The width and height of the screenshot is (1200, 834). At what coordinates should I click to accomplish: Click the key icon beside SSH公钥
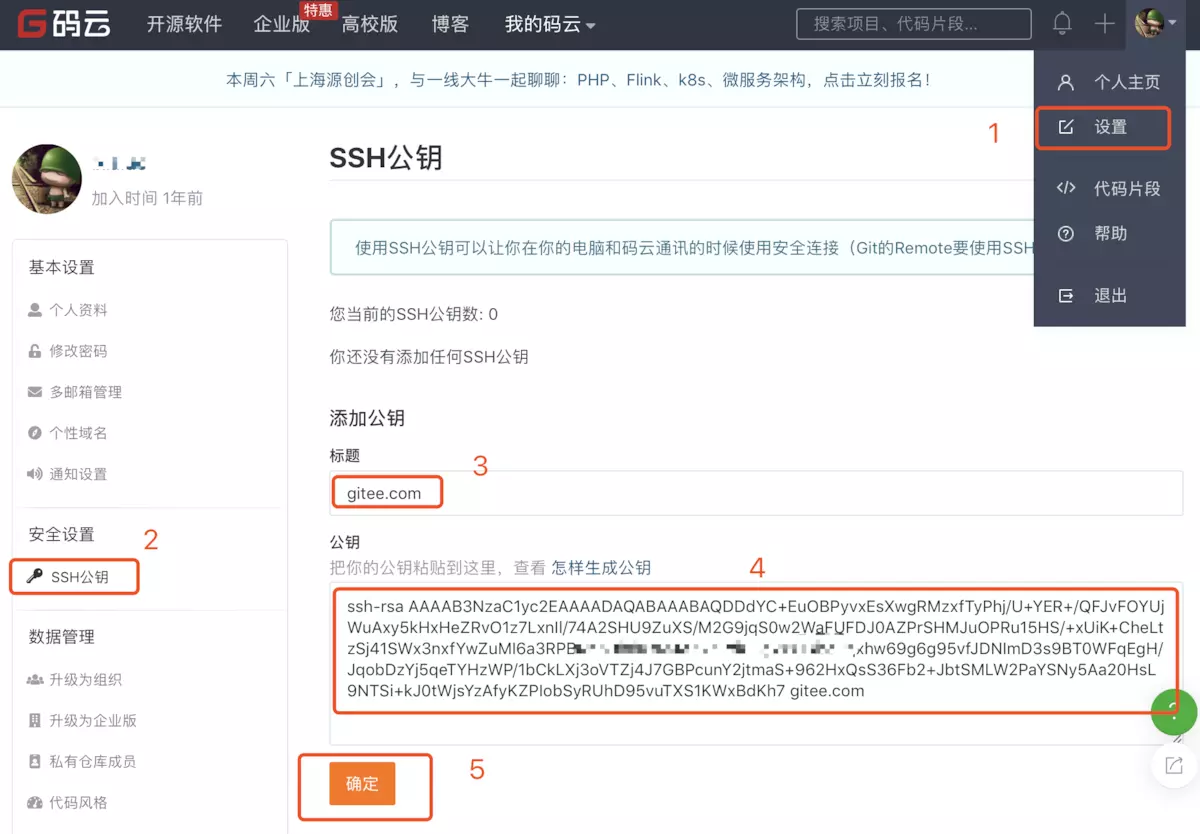35,577
